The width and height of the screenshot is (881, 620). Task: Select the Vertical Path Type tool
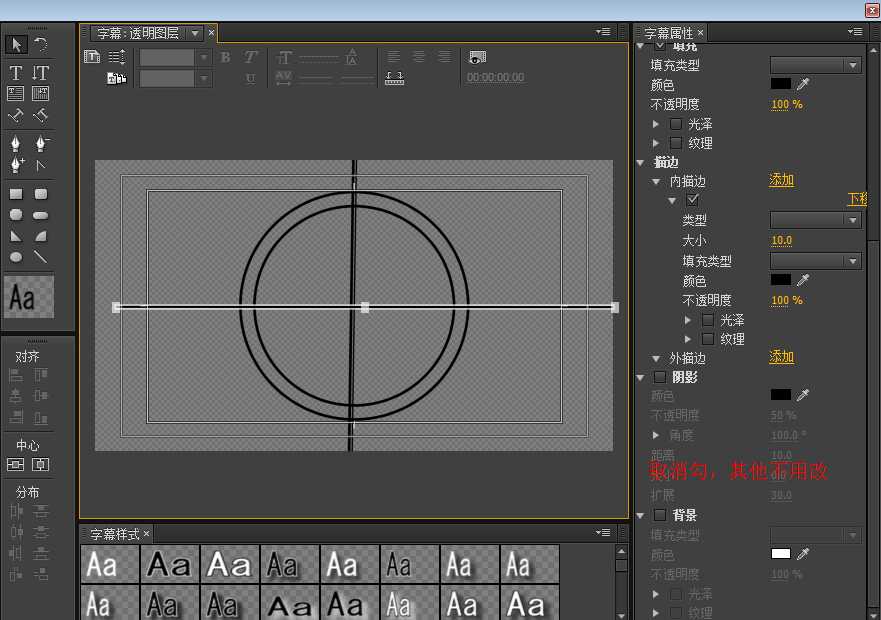pyautogui.click(x=40, y=116)
